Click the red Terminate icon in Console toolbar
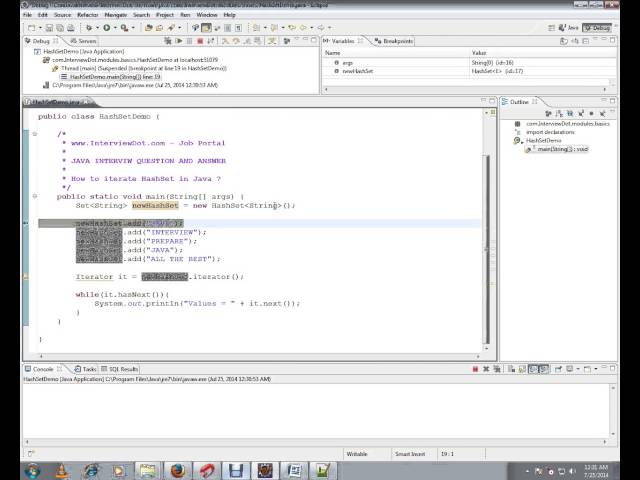Viewport: 640px width, 480px height. tap(475, 369)
